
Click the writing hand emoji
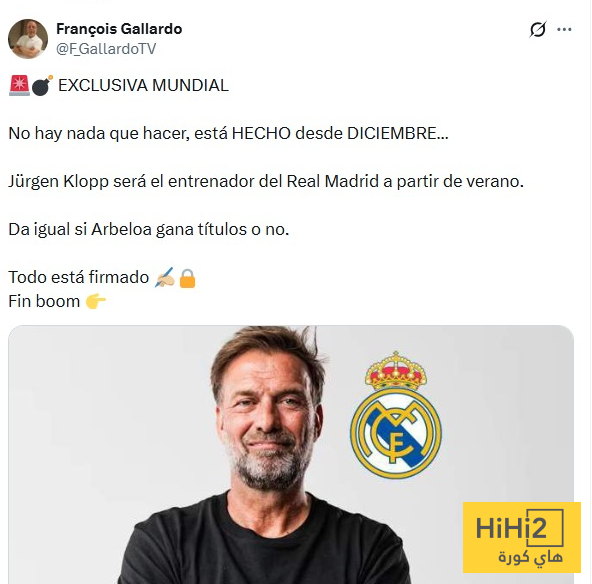165,277
